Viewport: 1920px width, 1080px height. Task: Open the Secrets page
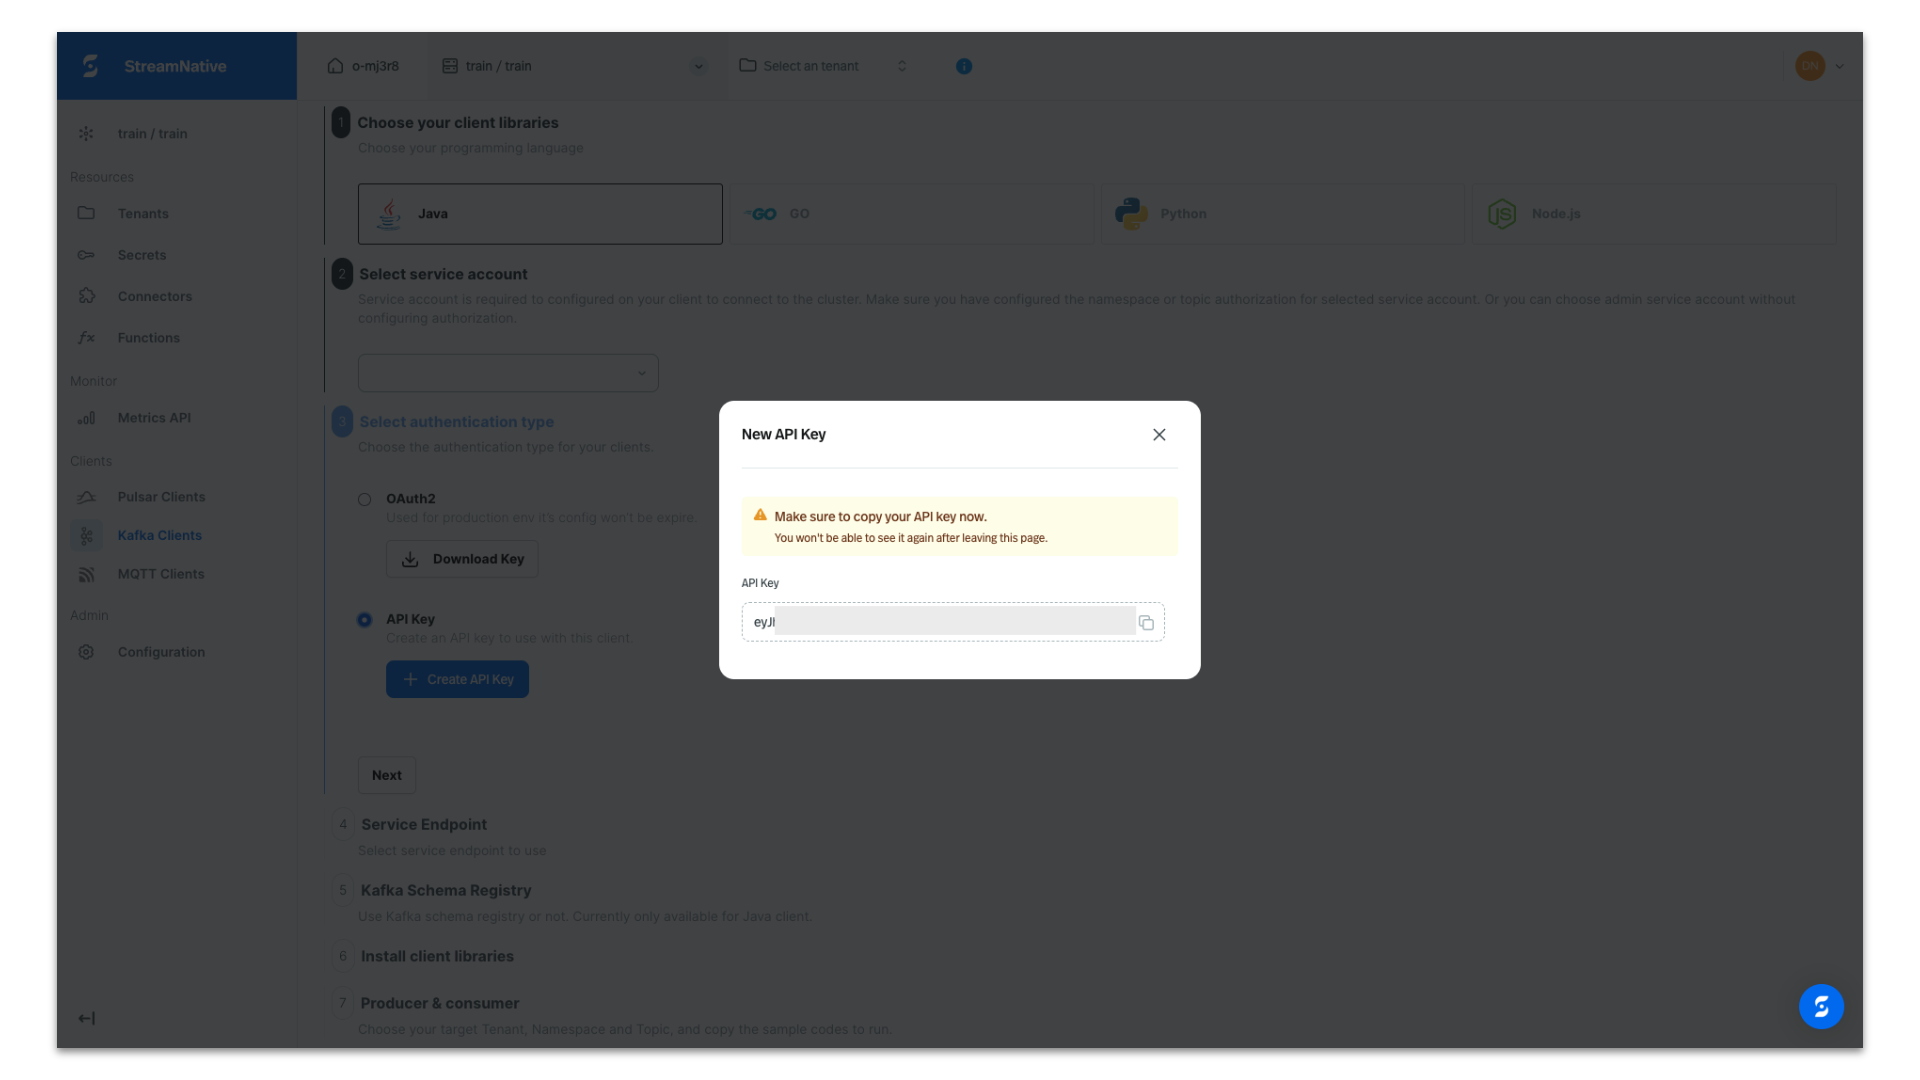click(142, 255)
